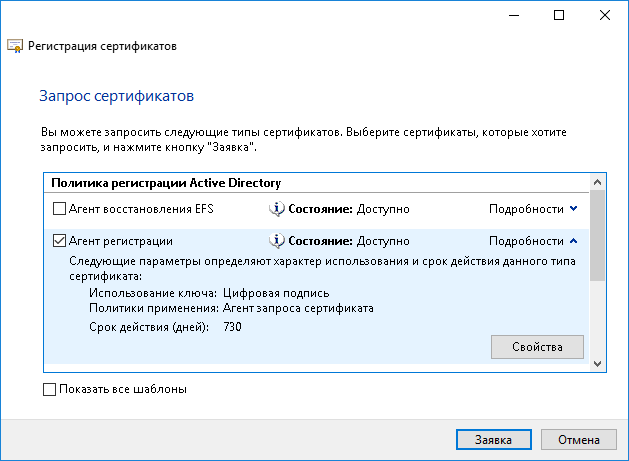Open the Свойства button
Image resolution: width=629 pixels, height=461 pixels.
pyautogui.click(x=537, y=346)
